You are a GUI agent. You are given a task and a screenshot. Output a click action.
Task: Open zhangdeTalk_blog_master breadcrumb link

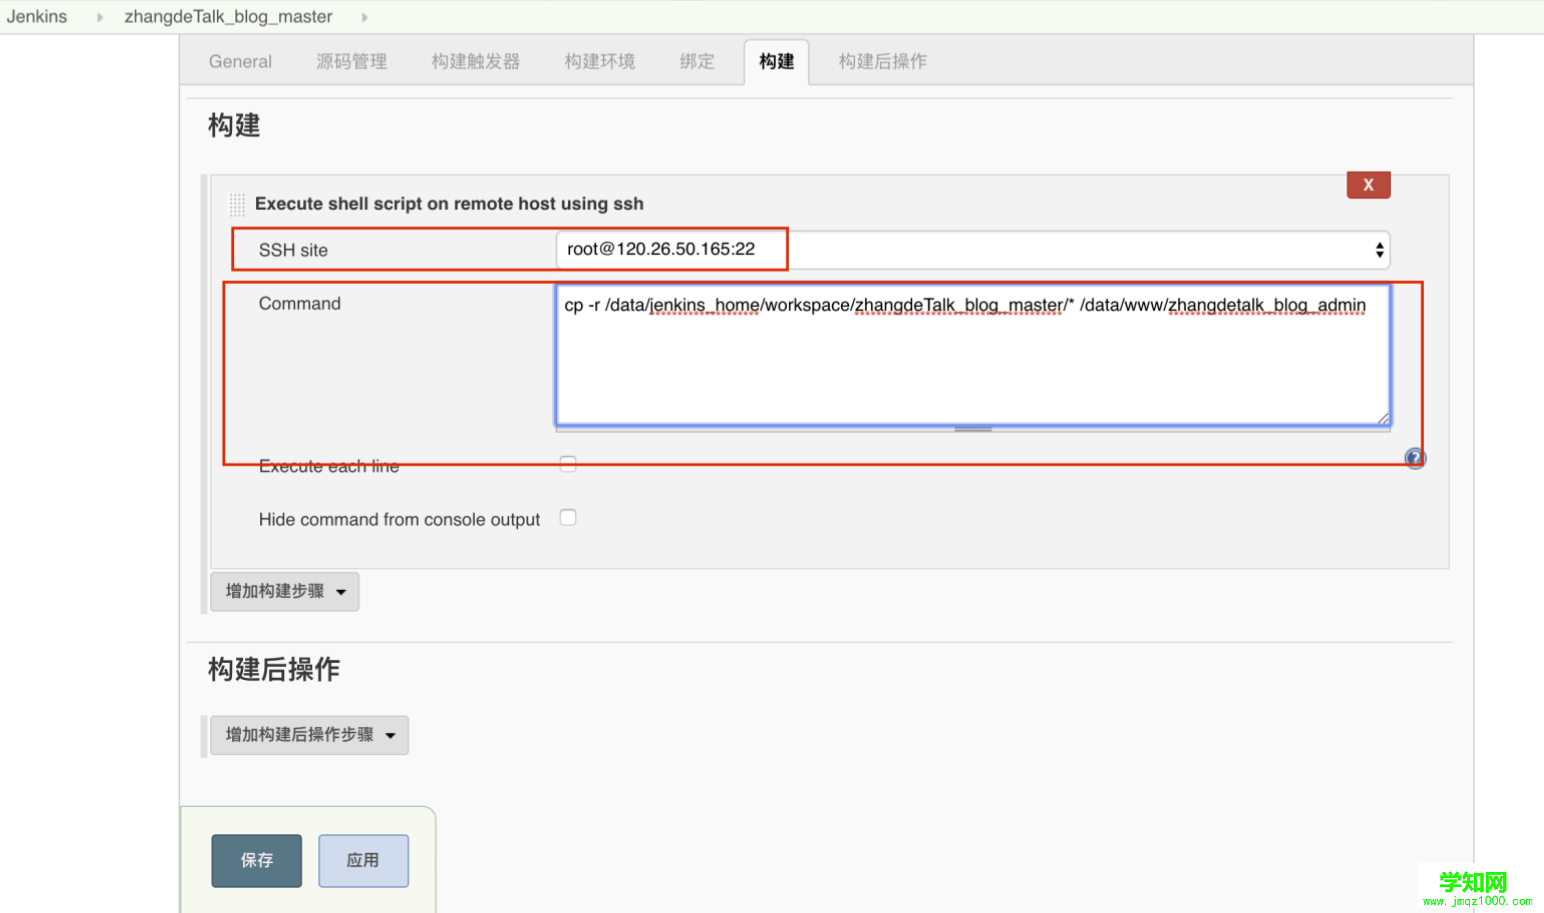click(229, 17)
